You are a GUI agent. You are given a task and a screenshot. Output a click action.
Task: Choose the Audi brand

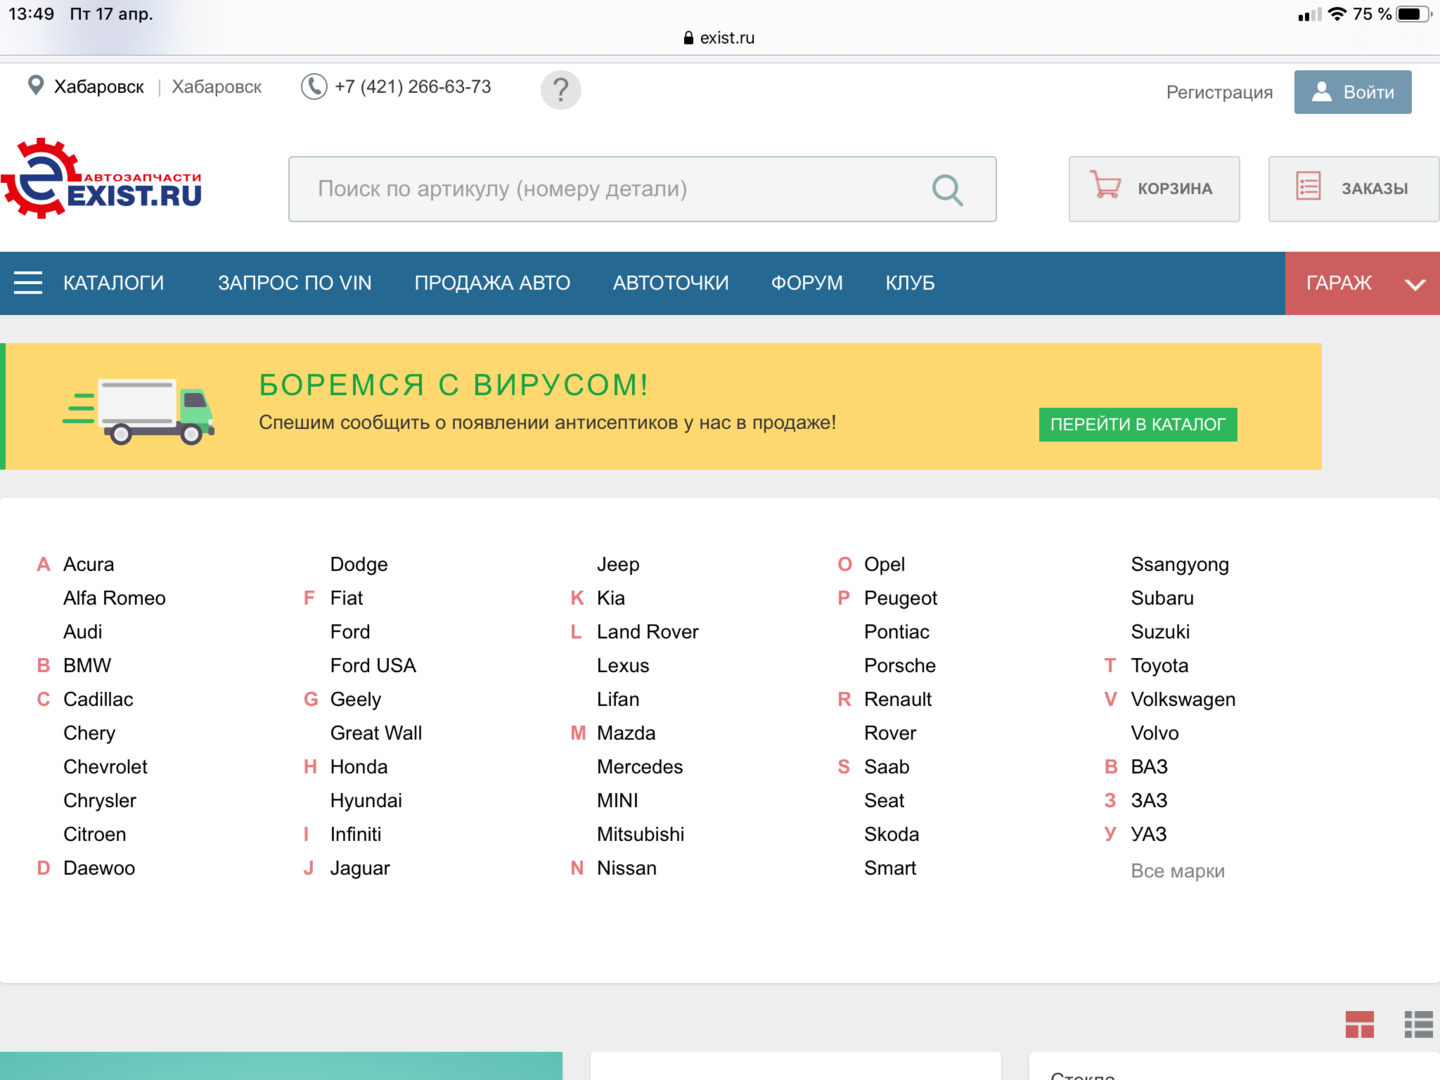(x=83, y=632)
